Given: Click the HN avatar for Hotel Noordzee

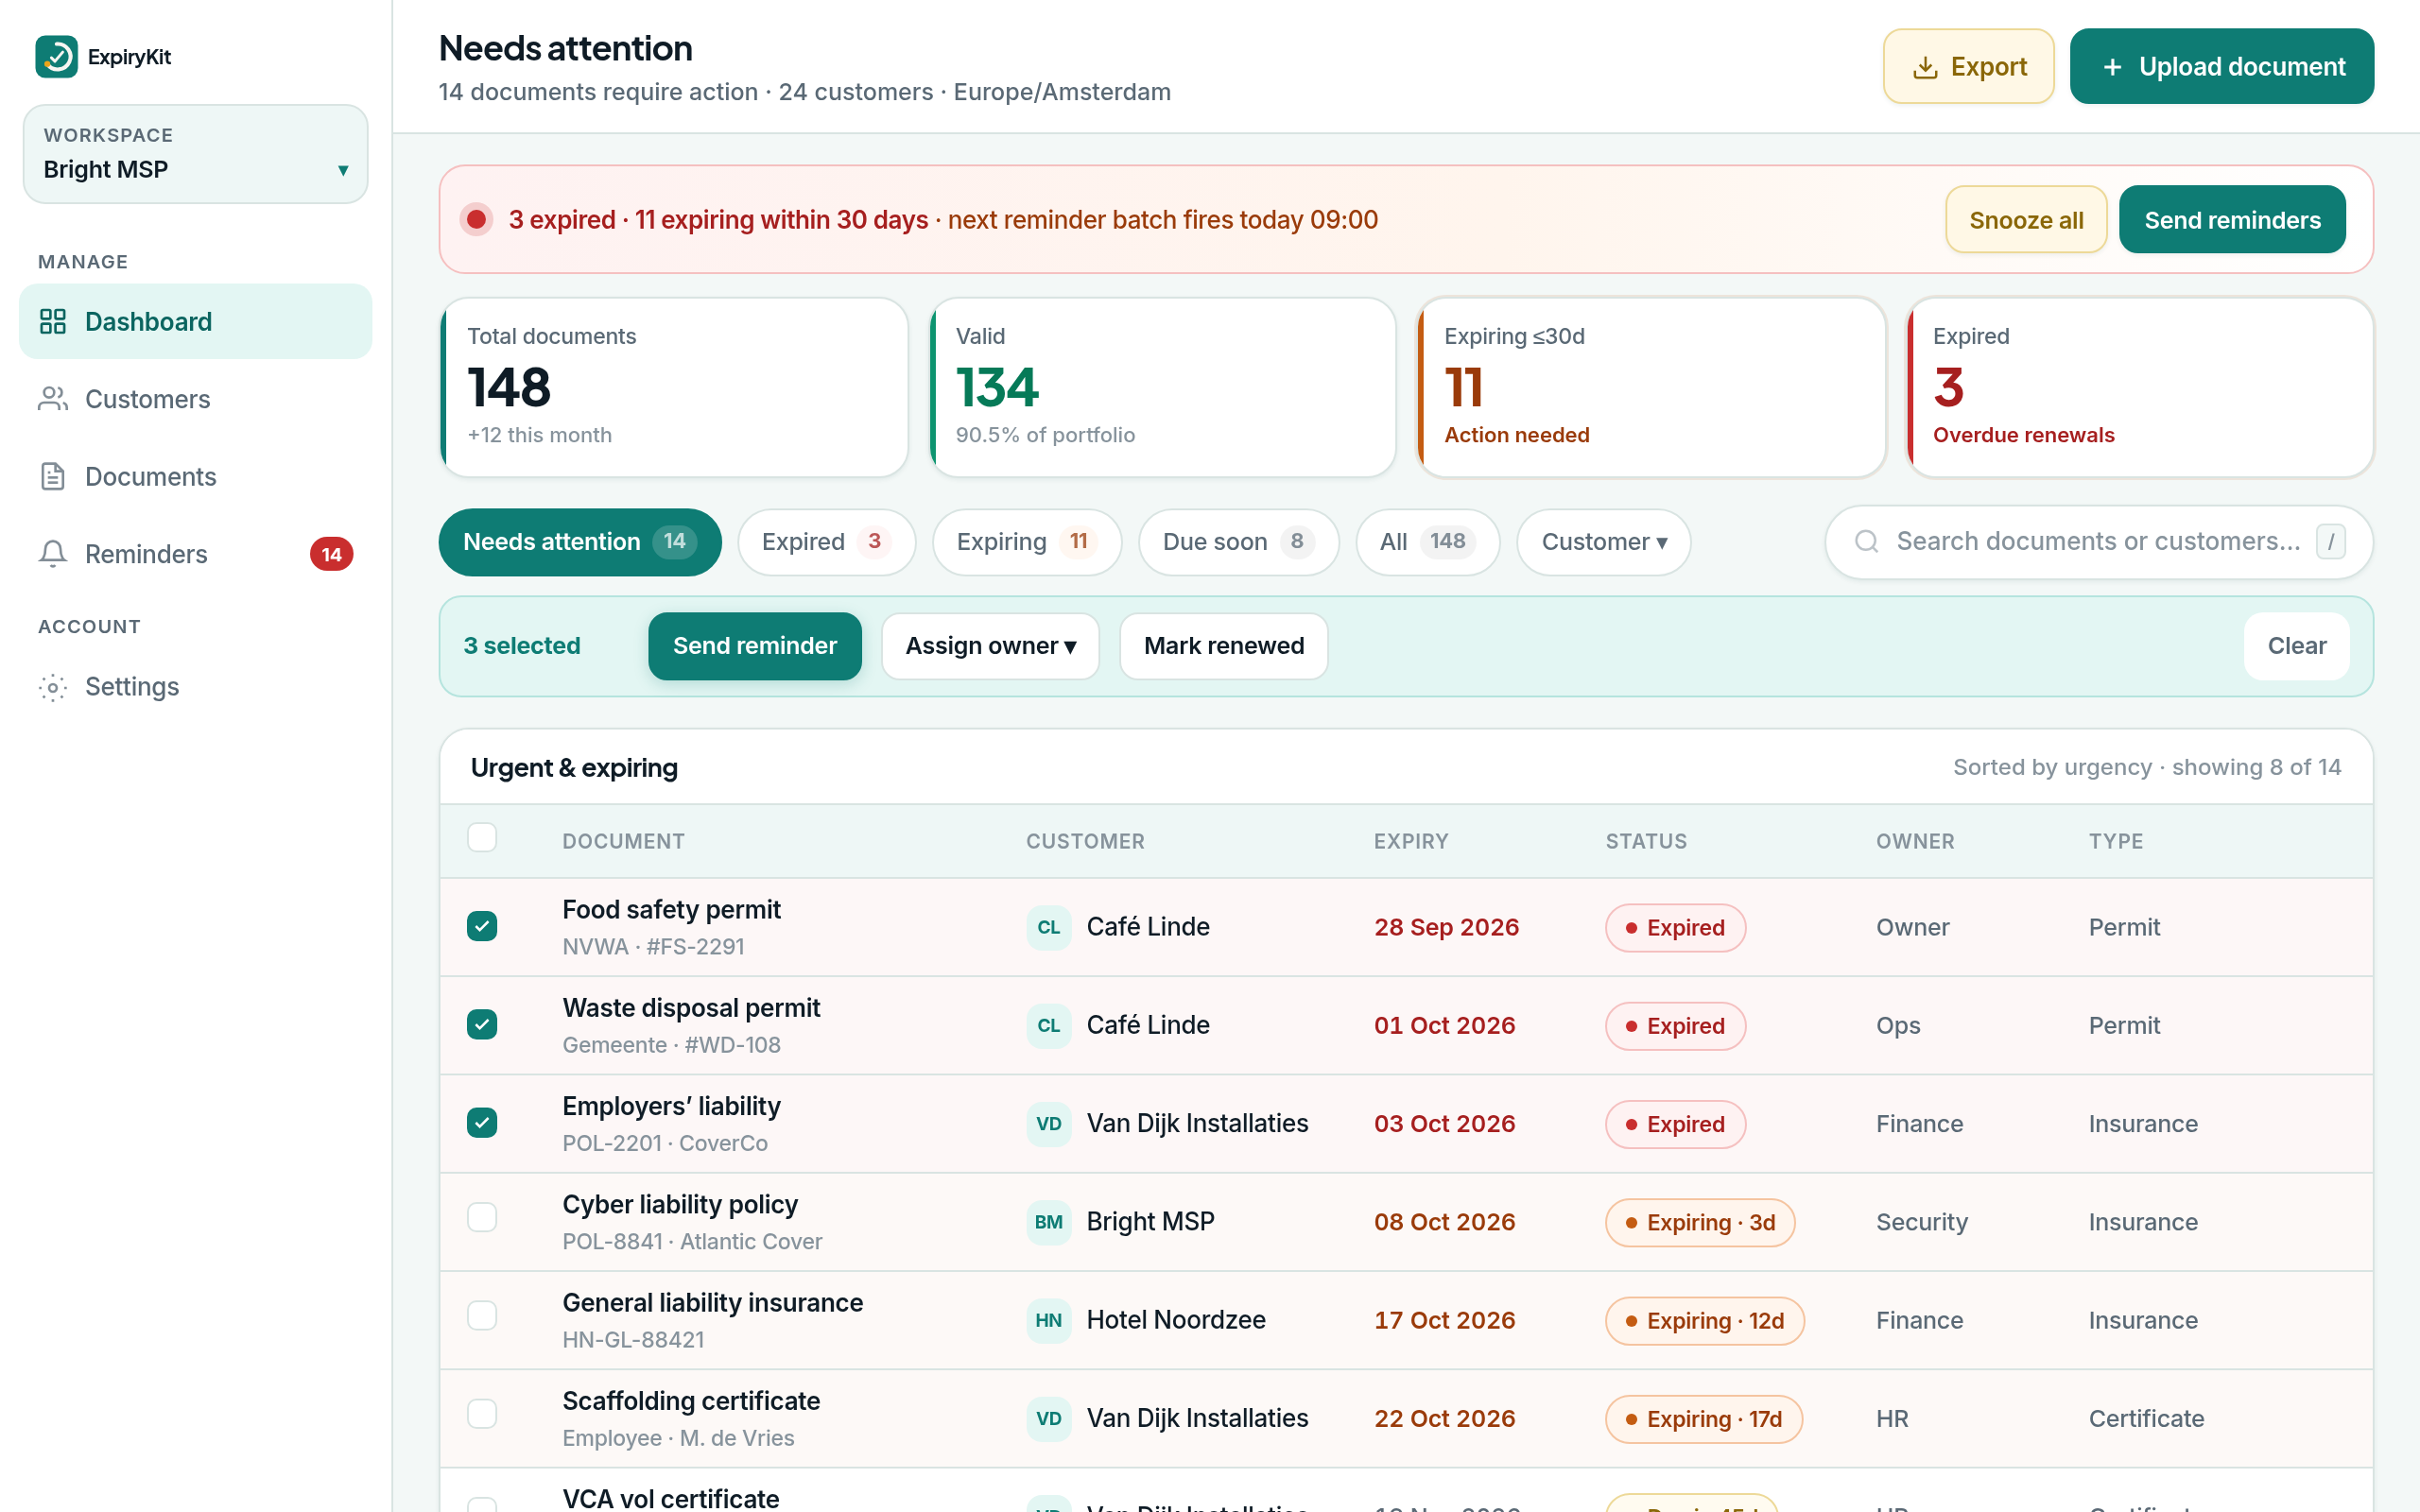Looking at the screenshot, I should pos(1048,1320).
